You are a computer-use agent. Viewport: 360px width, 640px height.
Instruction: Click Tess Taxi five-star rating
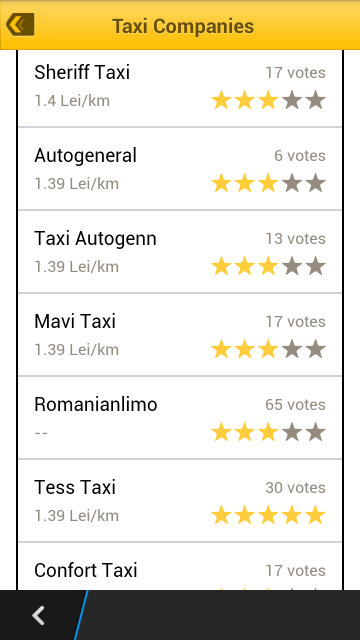coord(269,515)
